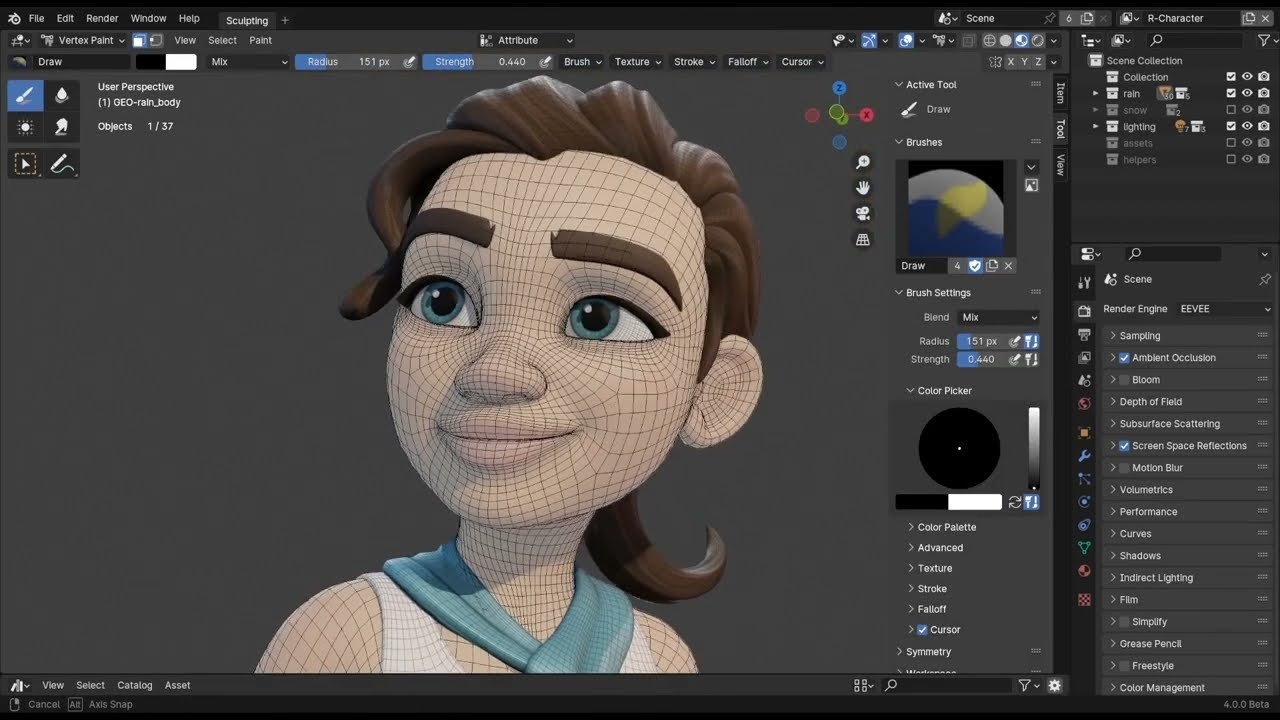Image resolution: width=1280 pixels, height=720 pixels.
Task: Enable the snow collection checkbox in the outliner
Action: point(1230,110)
